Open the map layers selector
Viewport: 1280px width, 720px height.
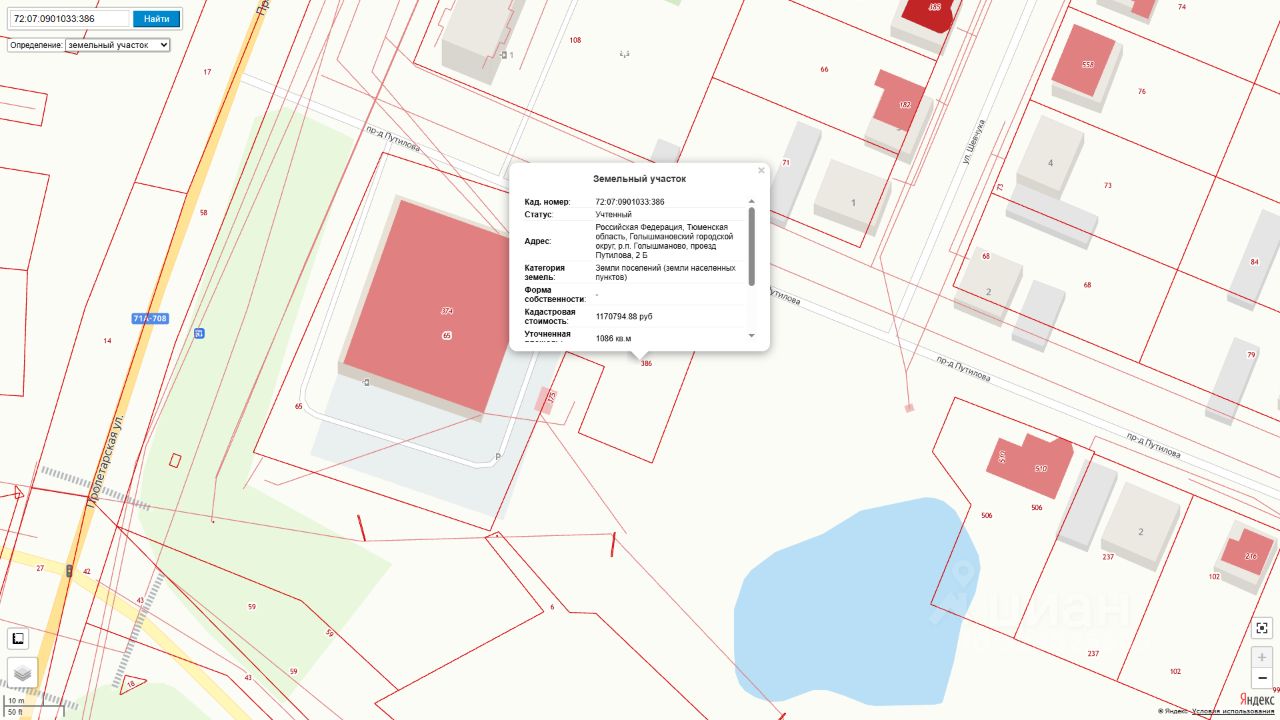(22, 673)
